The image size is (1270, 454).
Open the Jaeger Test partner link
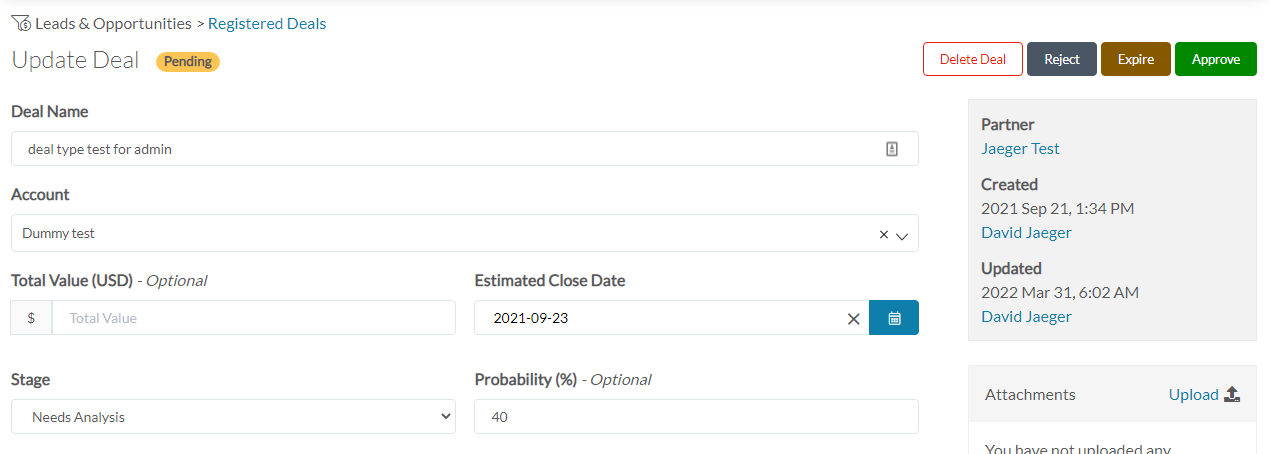pos(1020,148)
